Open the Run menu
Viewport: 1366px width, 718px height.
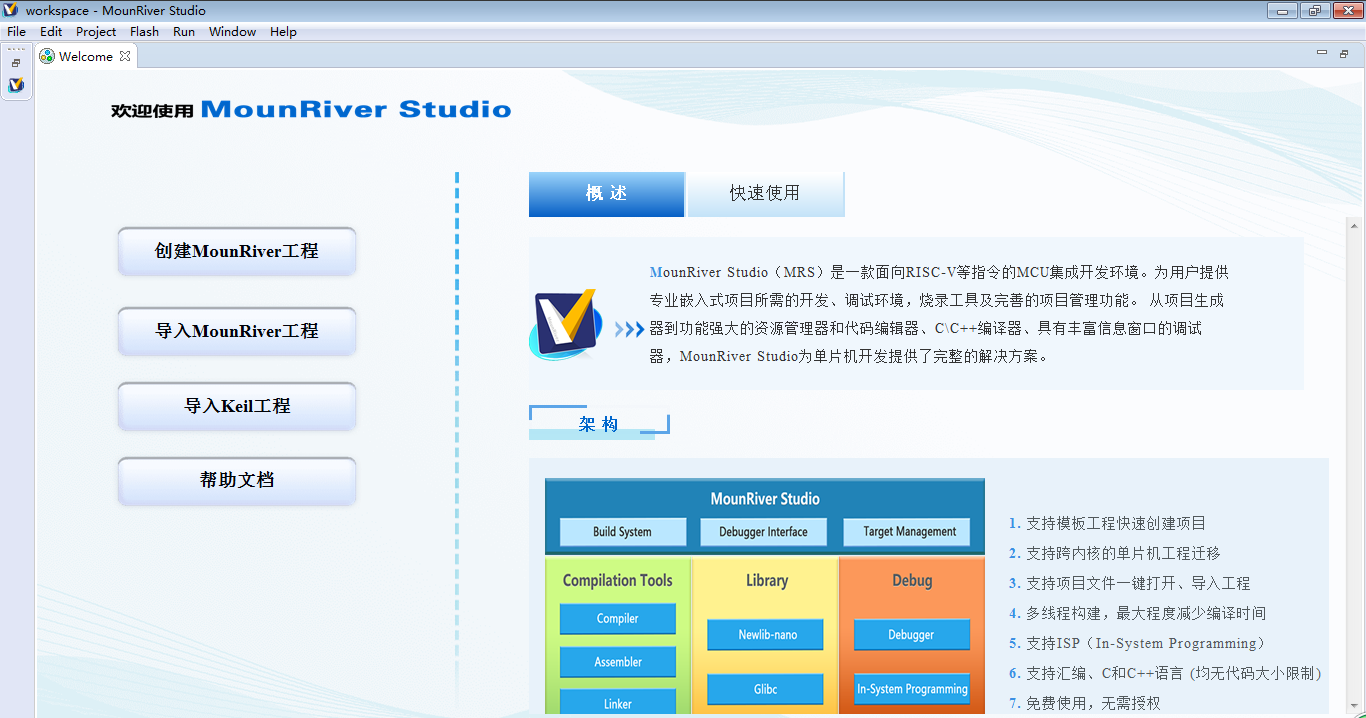pyautogui.click(x=184, y=32)
